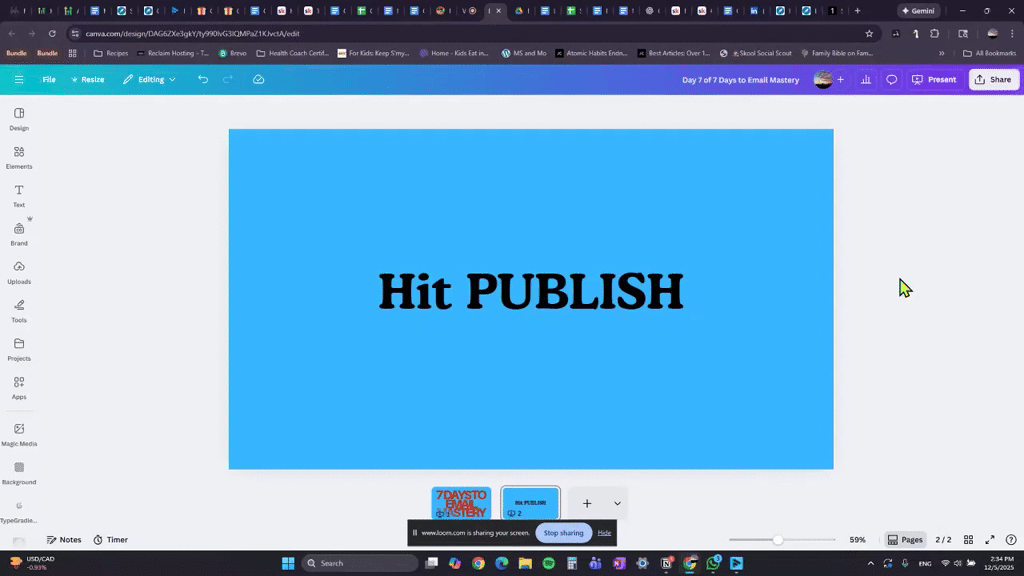The image size is (1024, 576).
Task: Click the Share button
Action: click(993, 79)
